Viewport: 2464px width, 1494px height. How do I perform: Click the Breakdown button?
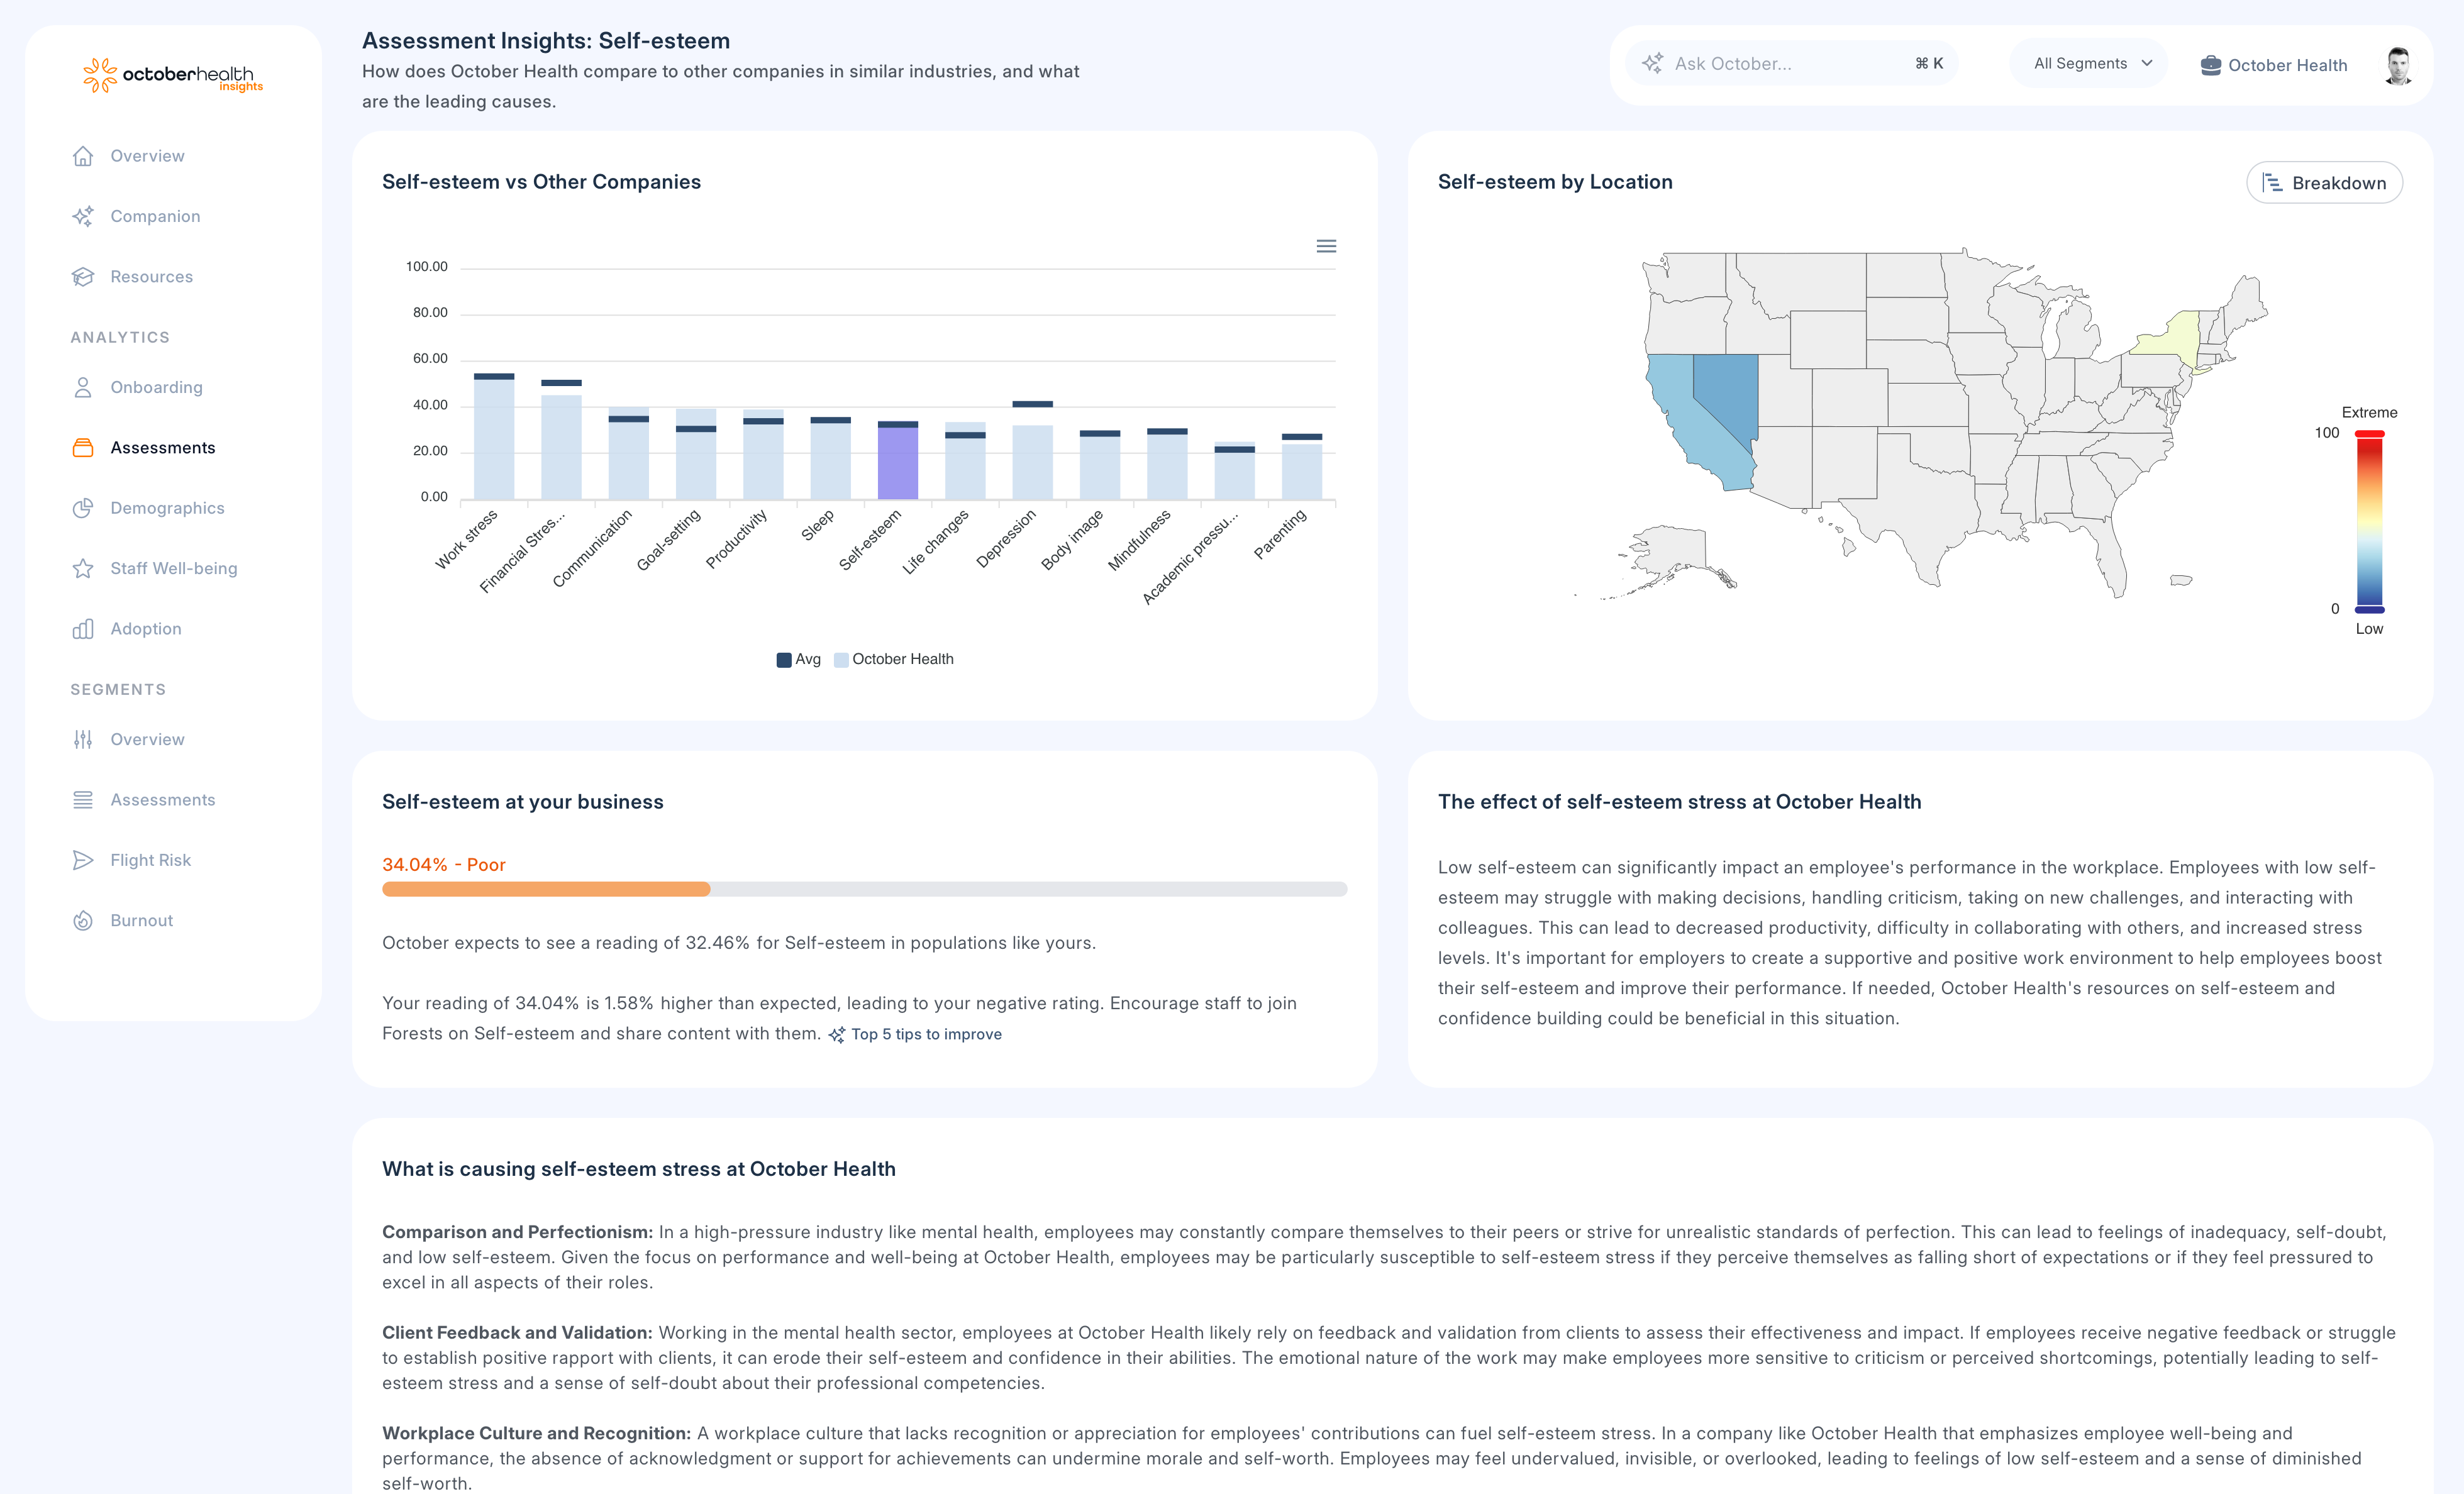pyautogui.click(x=2324, y=183)
